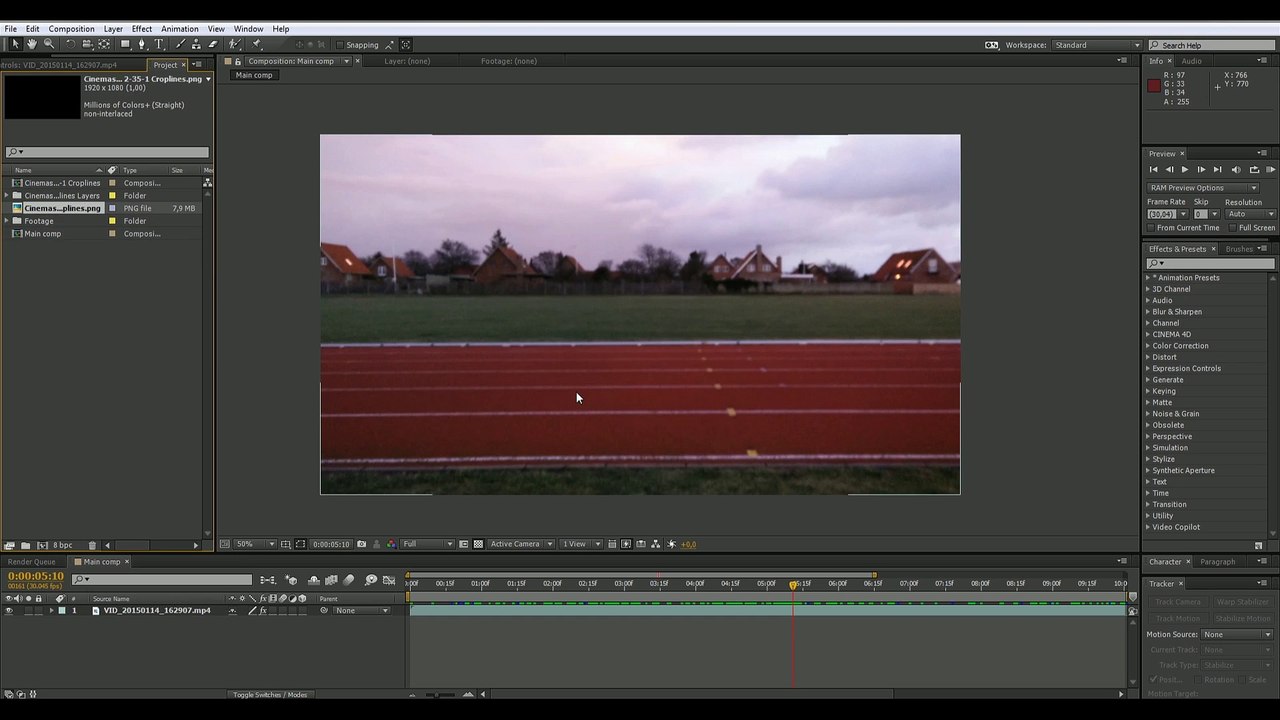Show channel and color management settings
The height and width of the screenshot is (720, 1280).
point(391,544)
